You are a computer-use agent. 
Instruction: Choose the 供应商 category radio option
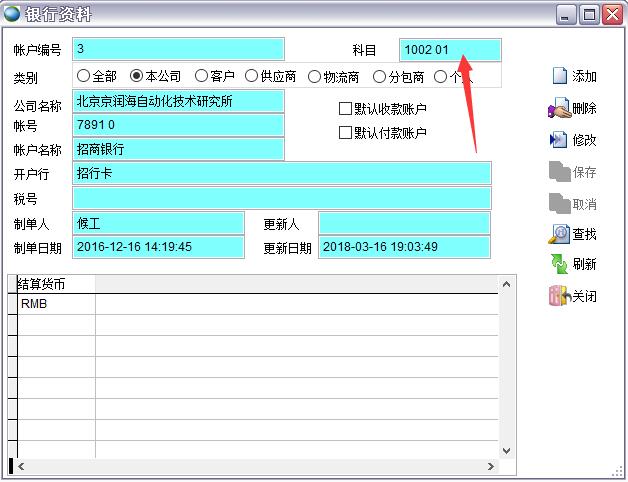pos(252,76)
